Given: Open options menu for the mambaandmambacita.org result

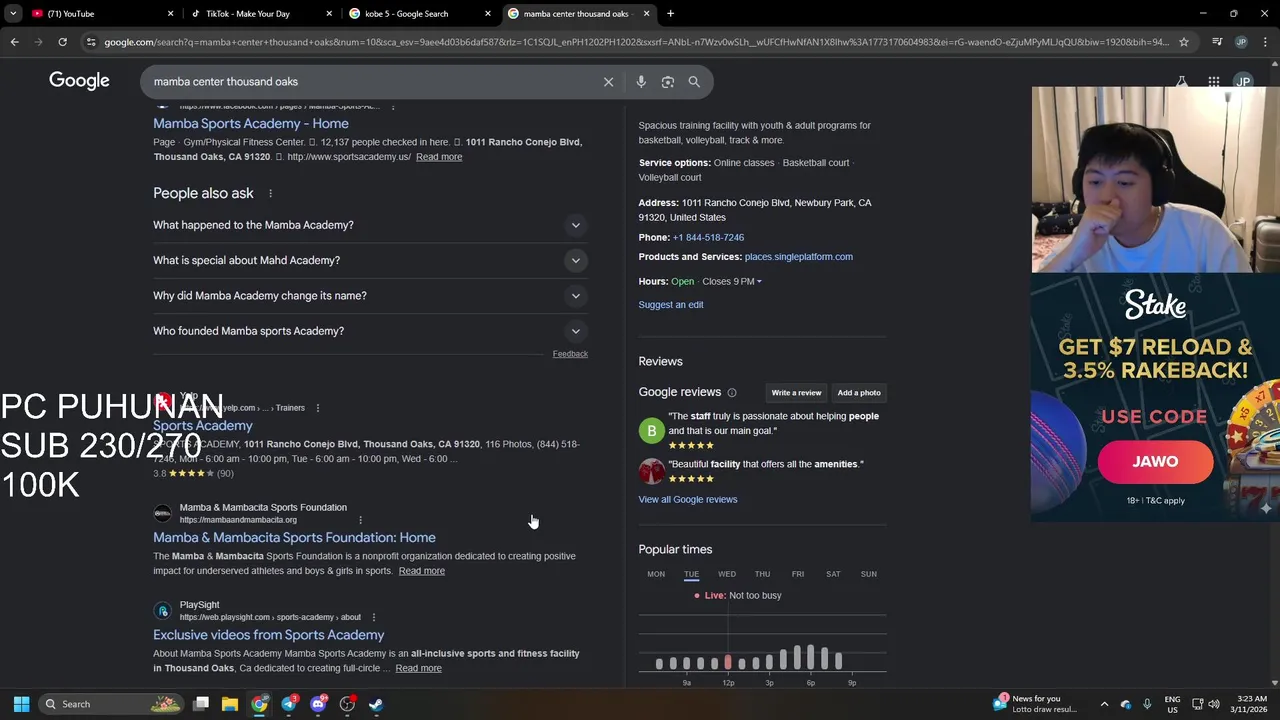Looking at the screenshot, I should point(360,520).
